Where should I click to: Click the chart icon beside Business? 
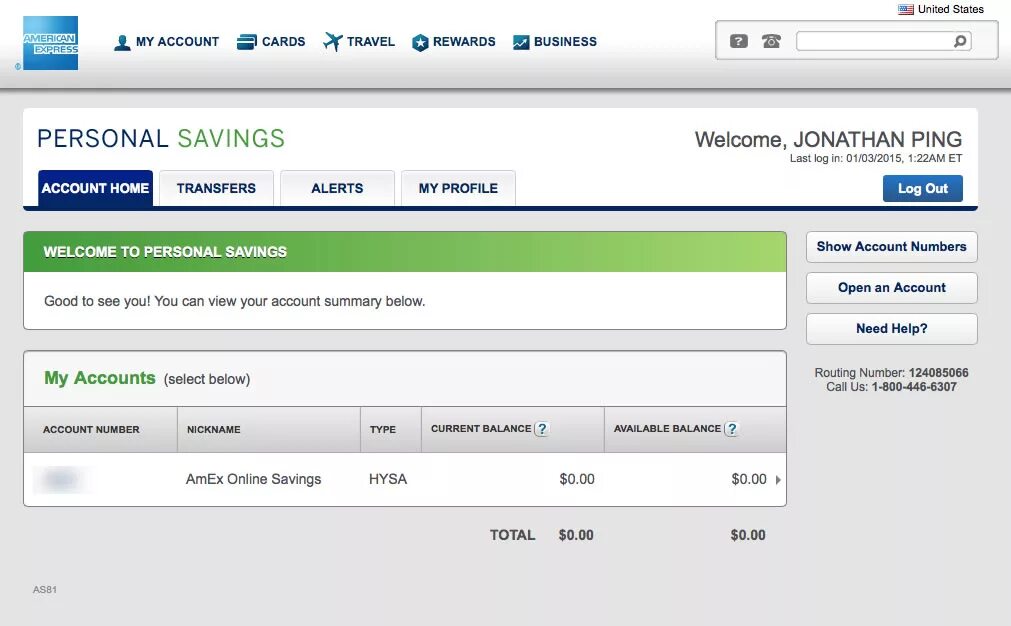coord(521,43)
